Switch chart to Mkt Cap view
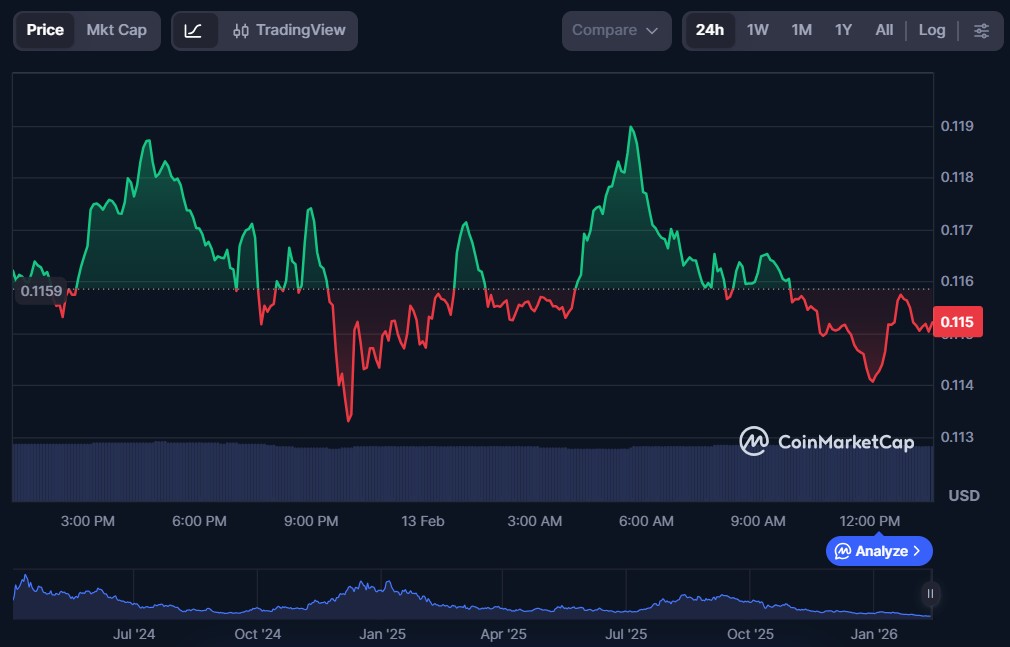This screenshot has width=1010, height=647. click(116, 30)
